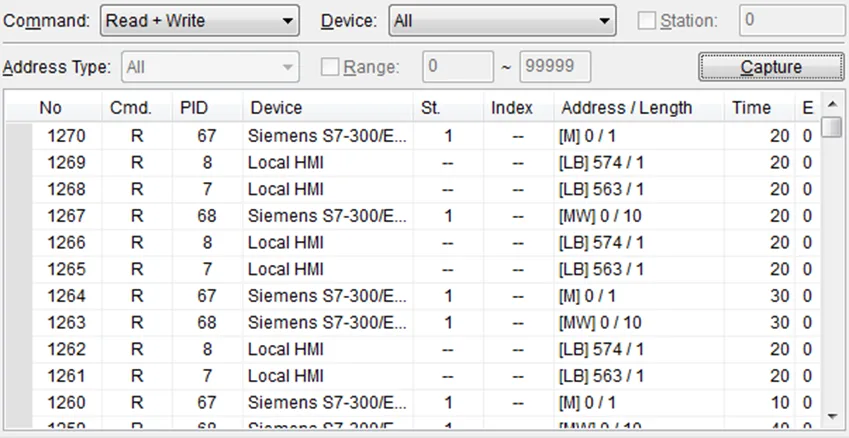The width and height of the screenshot is (849, 438).
Task: Click PID 68 in row 1263
Action: 207,323
